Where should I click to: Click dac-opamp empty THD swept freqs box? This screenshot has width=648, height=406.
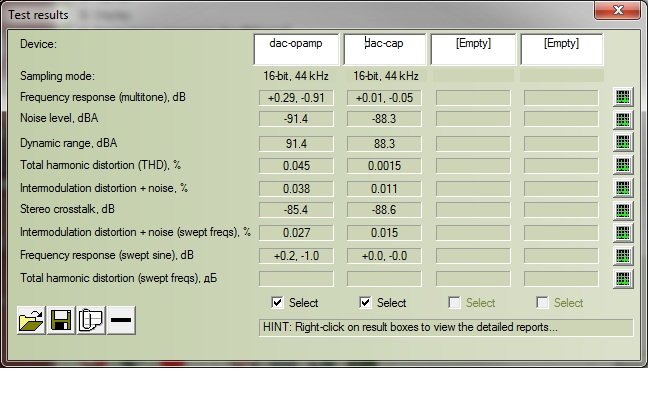296,279
